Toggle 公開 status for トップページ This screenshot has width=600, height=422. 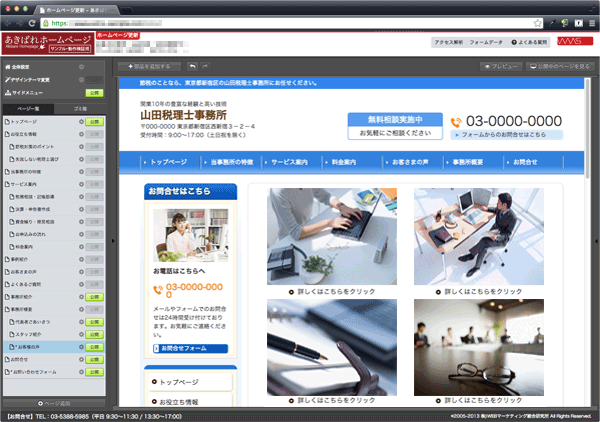tap(94, 120)
